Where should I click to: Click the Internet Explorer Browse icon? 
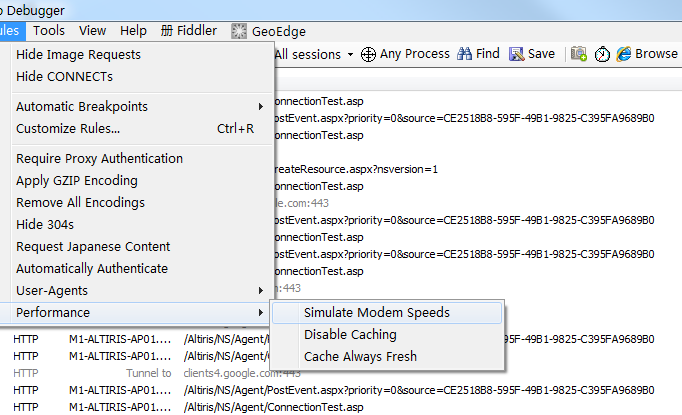[625, 54]
